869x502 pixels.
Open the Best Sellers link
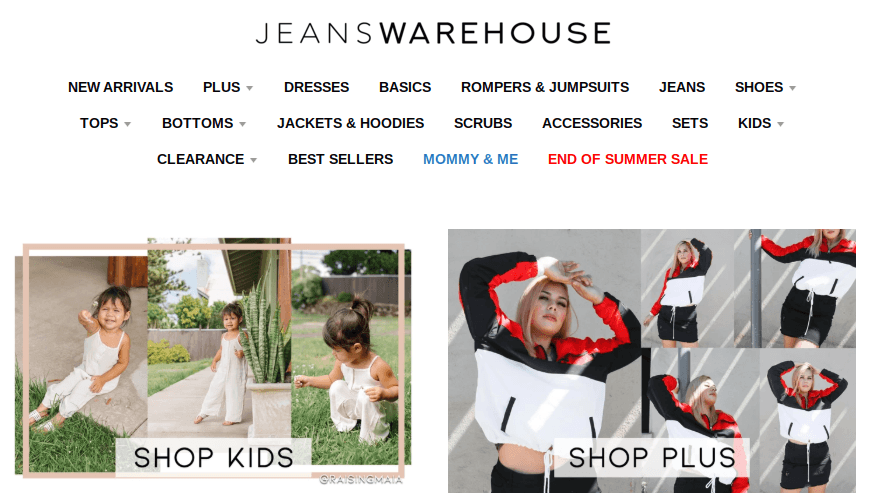pos(340,159)
